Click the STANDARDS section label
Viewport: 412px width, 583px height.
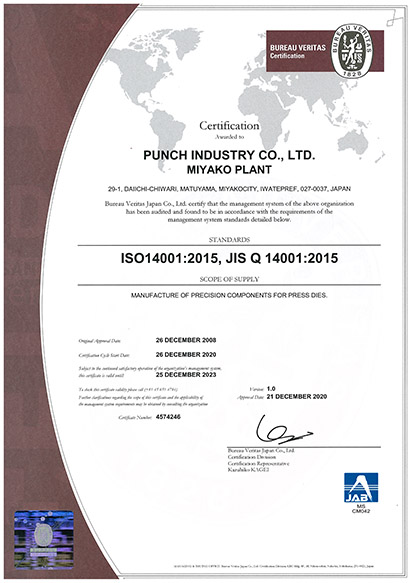tap(229, 240)
